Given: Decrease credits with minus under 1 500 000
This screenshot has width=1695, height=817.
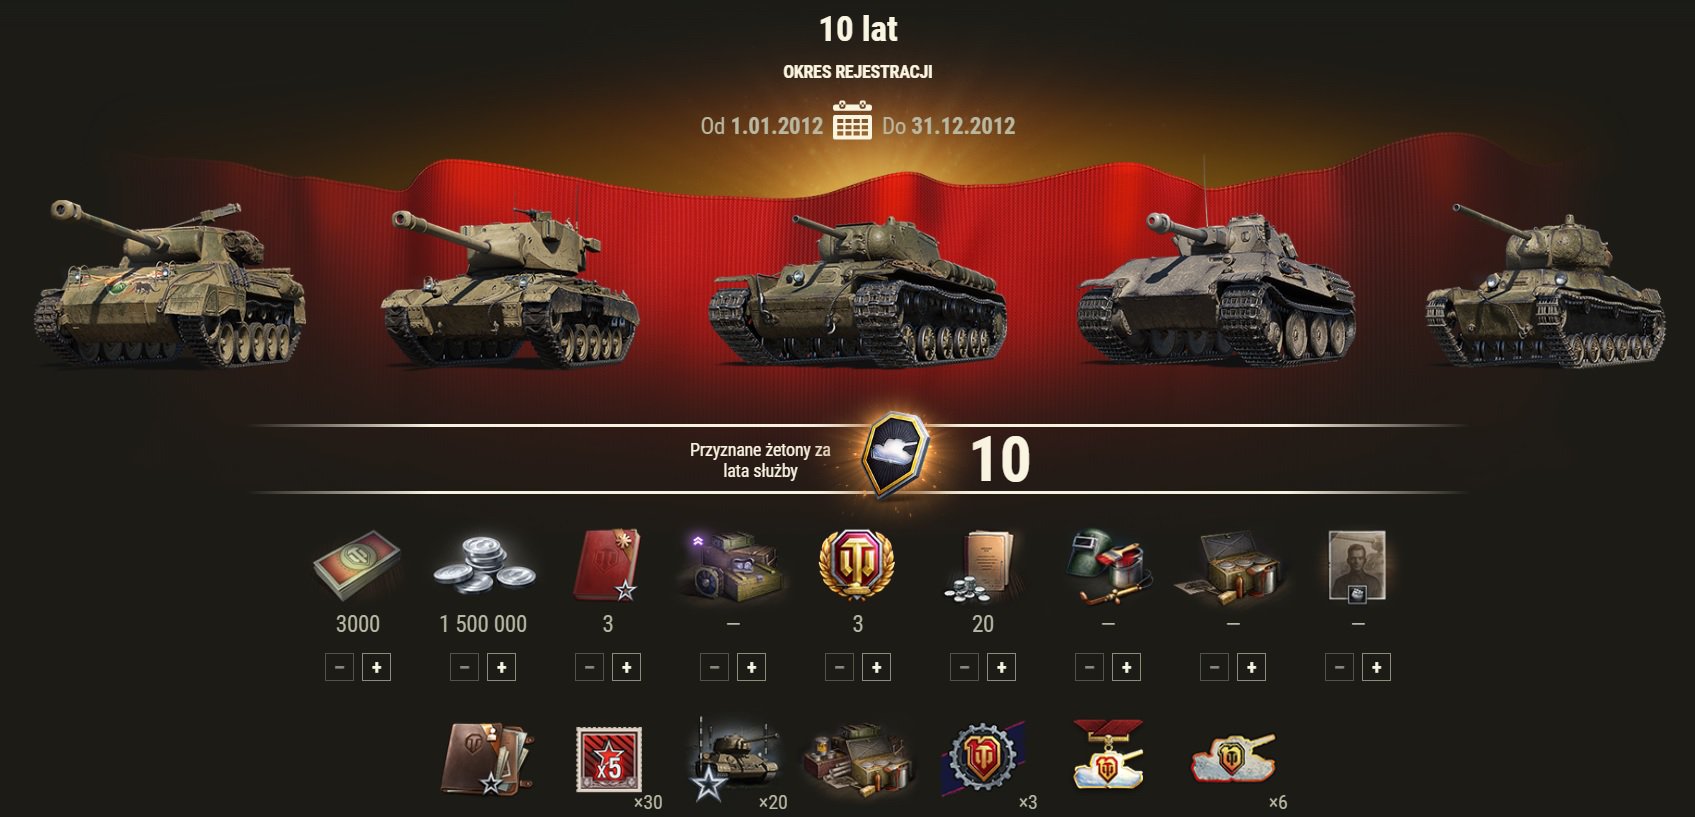Looking at the screenshot, I should (x=464, y=667).
